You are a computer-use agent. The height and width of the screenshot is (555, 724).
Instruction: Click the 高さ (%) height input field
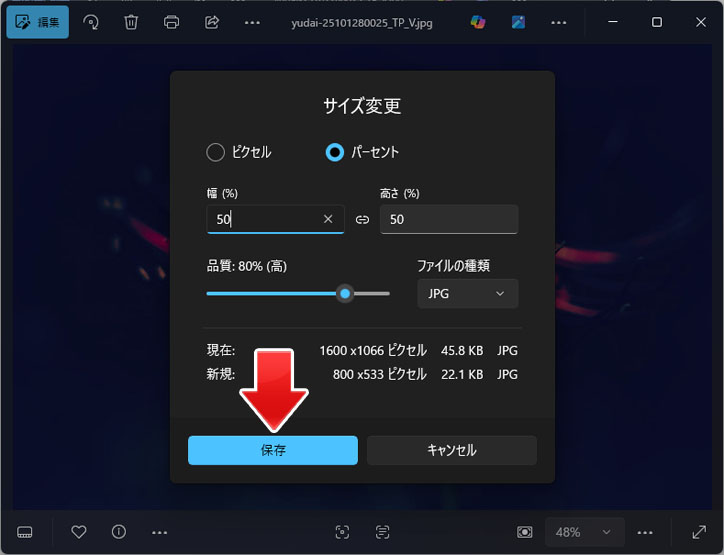[448, 219]
